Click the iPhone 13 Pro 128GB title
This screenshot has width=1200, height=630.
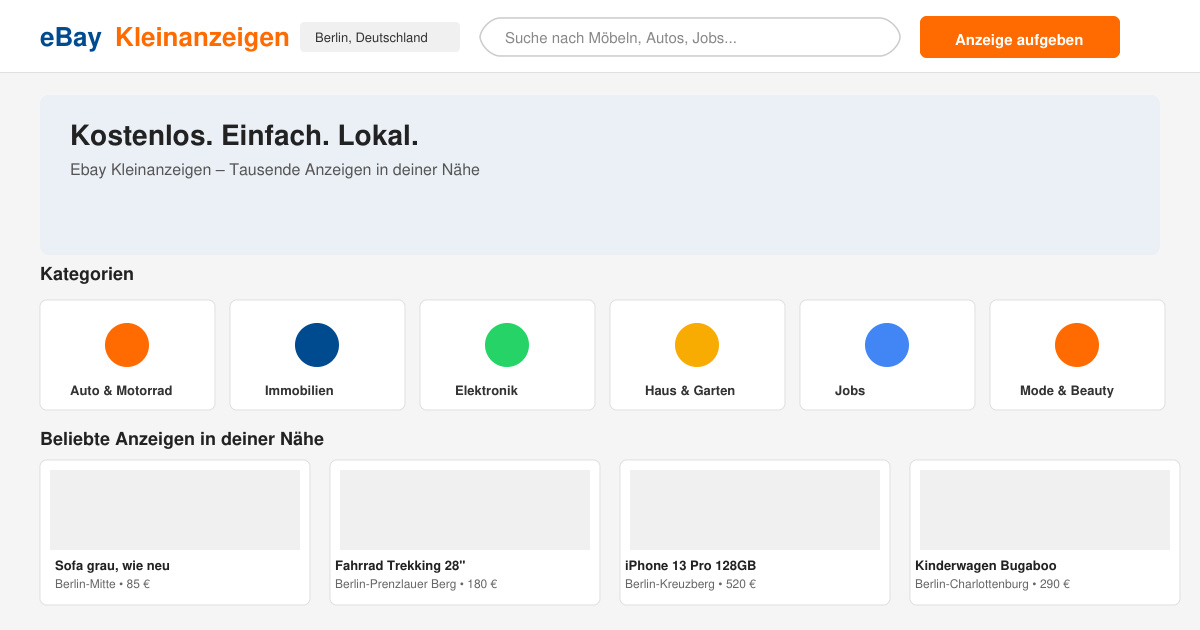[x=690, y=566]
